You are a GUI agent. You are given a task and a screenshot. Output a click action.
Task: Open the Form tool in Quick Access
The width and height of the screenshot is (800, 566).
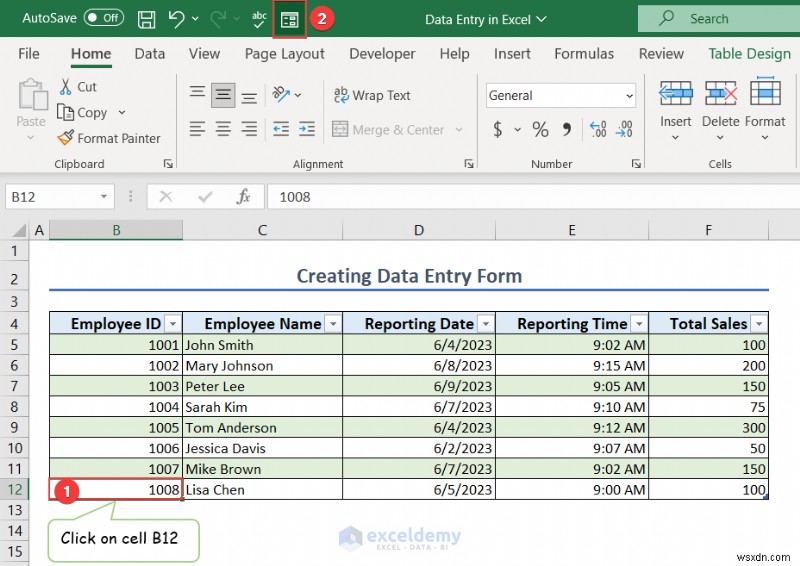click(289, 19)
